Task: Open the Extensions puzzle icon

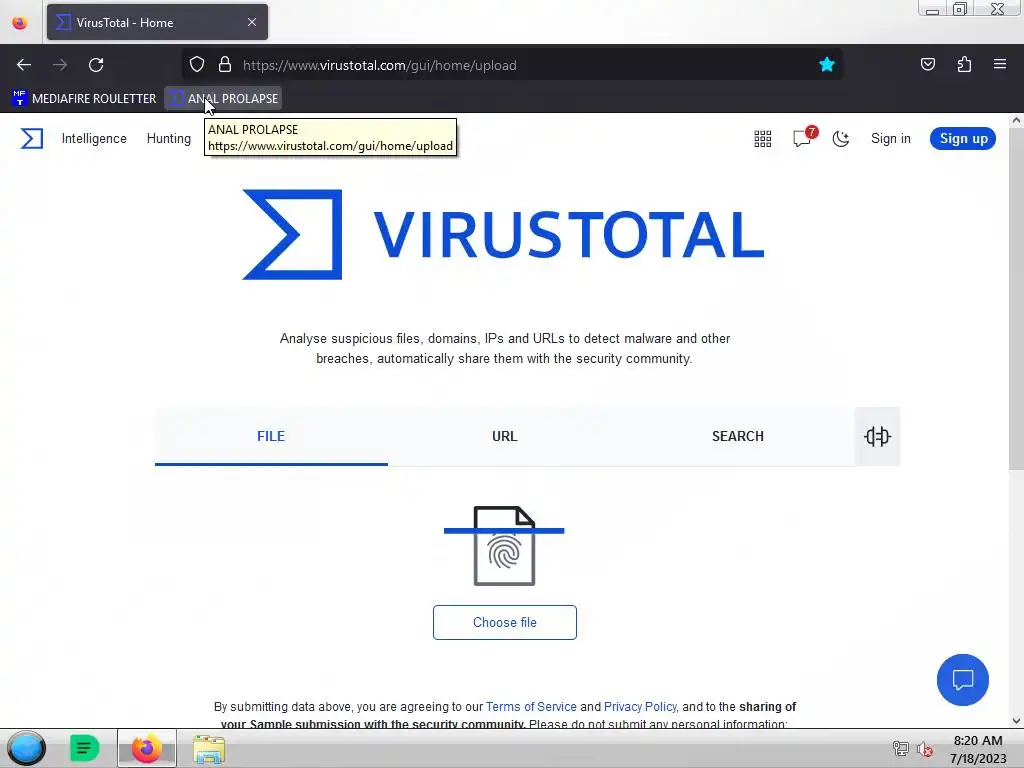Action: 964,64
